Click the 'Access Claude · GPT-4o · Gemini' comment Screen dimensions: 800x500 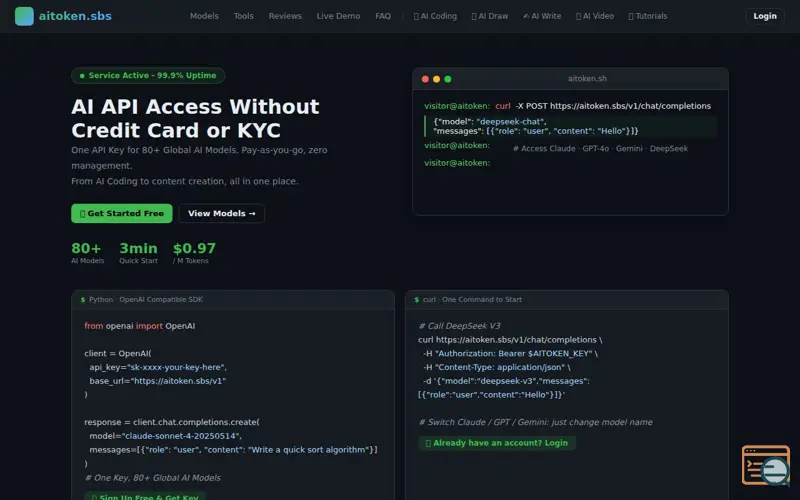(x=601, y=148)
